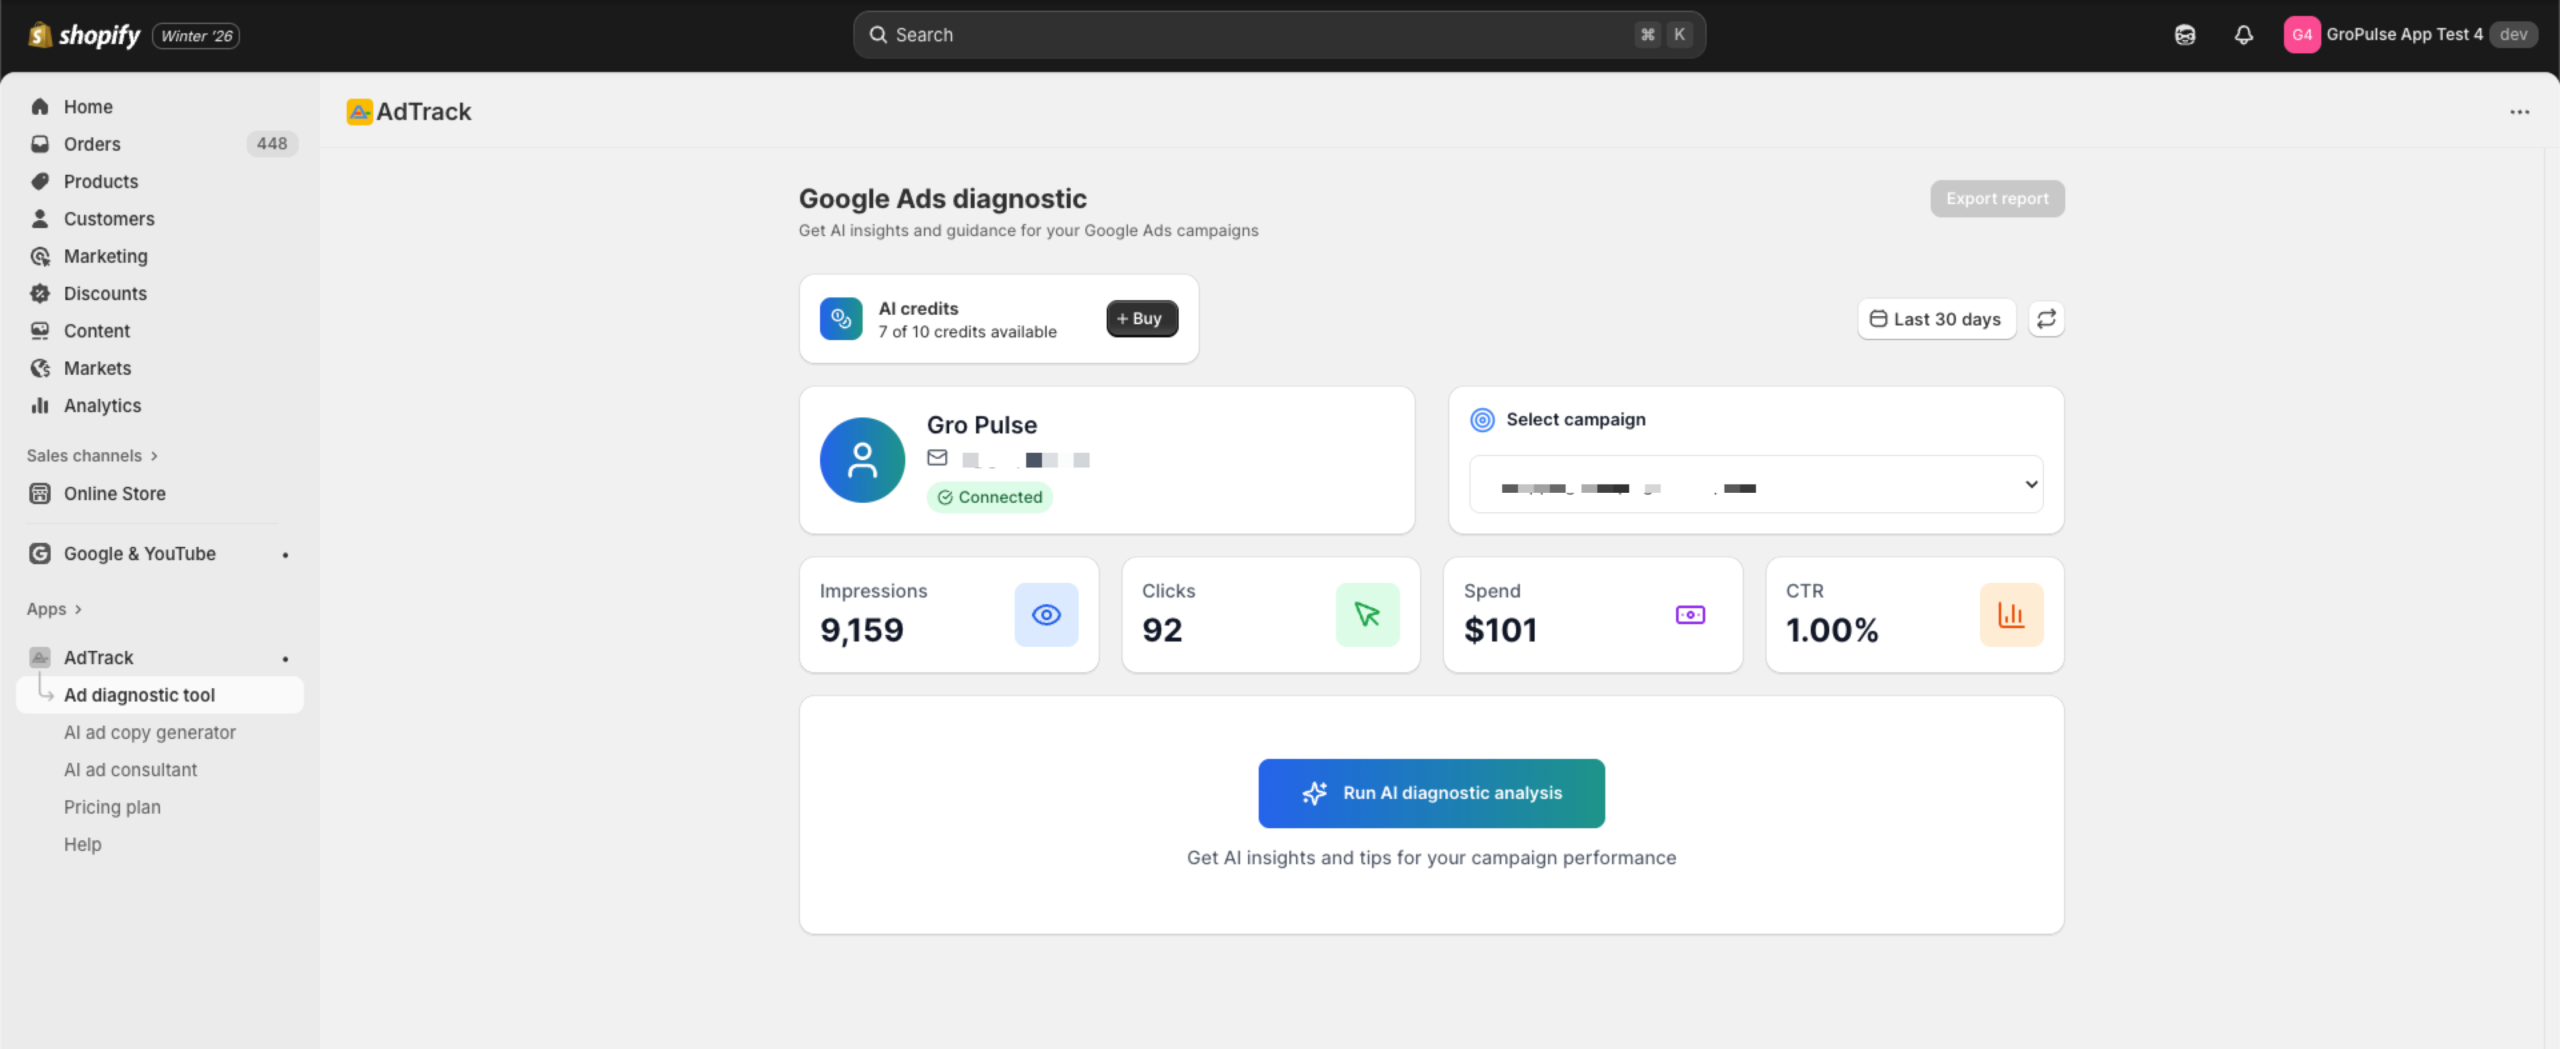Expand the Sales channels section

click(92, 456)
